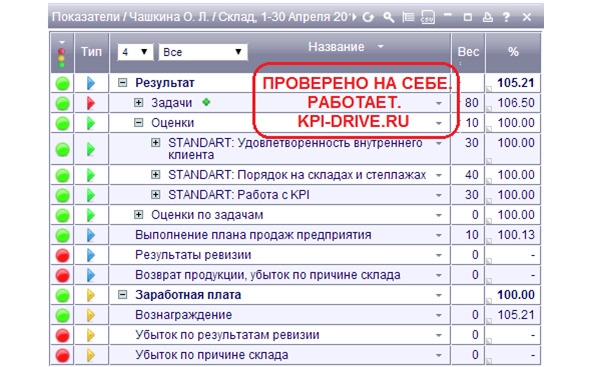Select the Выполнение плана продаж предприятия row
Image resolution: width=591 pixels, height=367 pixels.
tap(295, 235)
